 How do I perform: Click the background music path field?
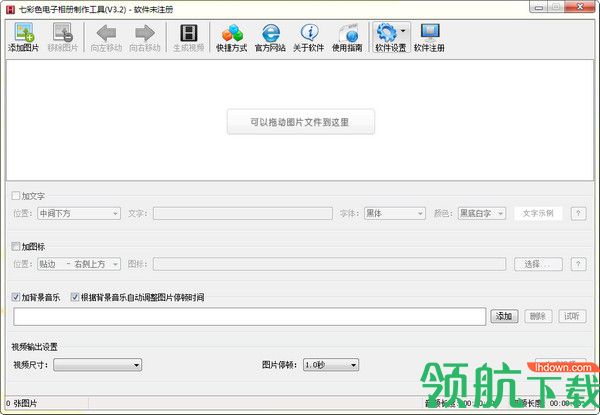249,316
